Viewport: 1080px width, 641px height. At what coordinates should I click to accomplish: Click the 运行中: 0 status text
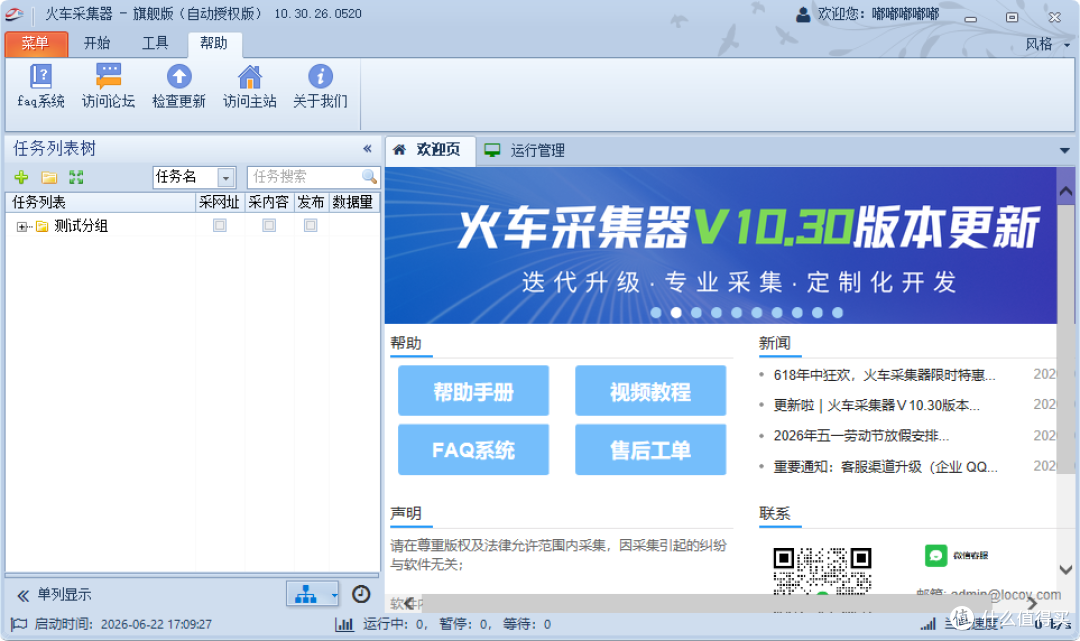point(393,624)
